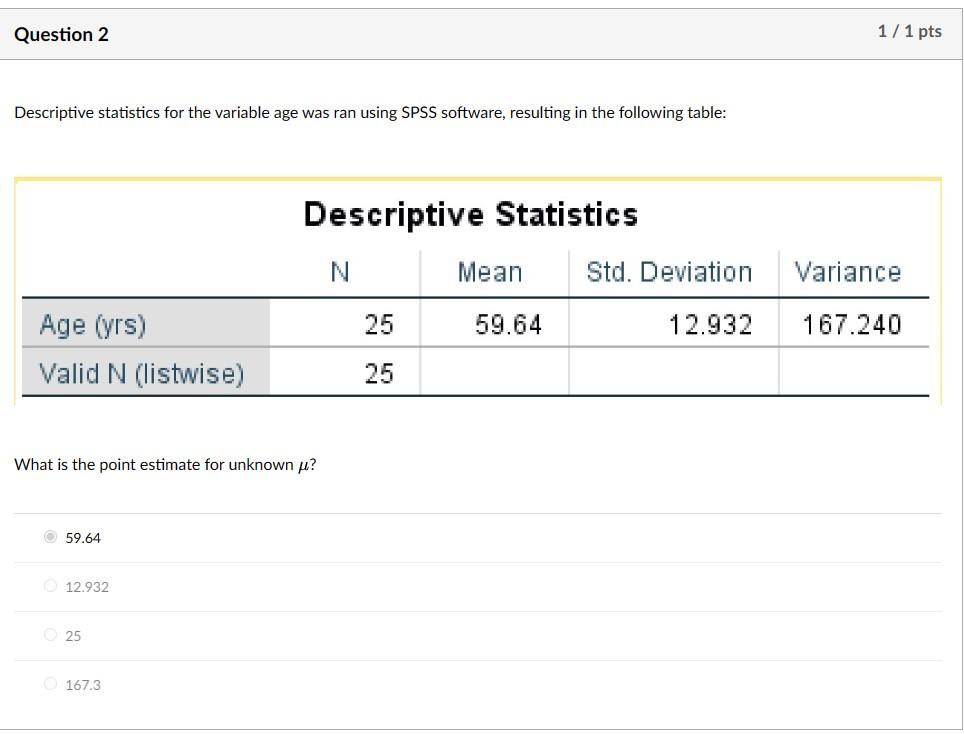Click the N column header
Image resolution: width=964 pixels, height=734 pixels.
tap(339, 271)
